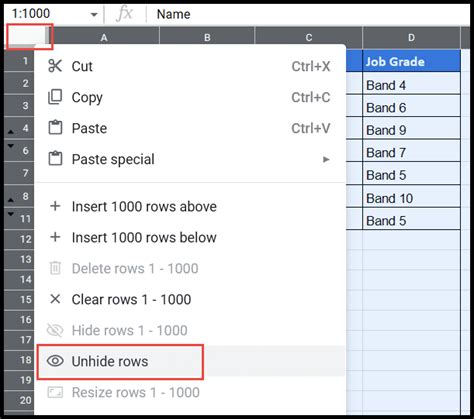Click the eye icon next to Unhide rows
The height and width of the screenshot is (419, 474).
click(55, 361)
